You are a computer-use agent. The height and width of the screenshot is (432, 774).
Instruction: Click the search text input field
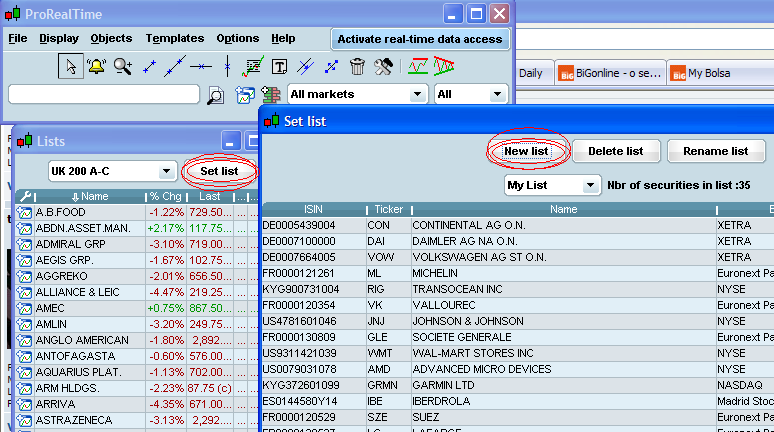point(104,94)
